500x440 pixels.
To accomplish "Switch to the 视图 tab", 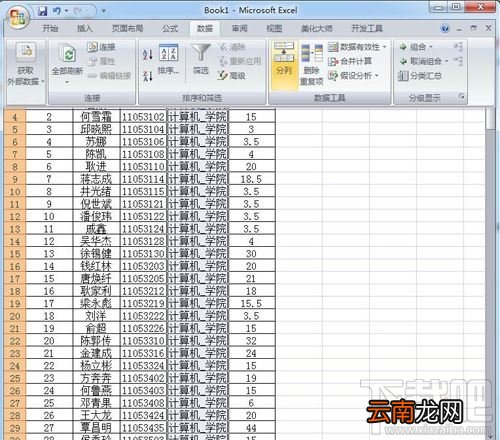I will coord(274,29).
